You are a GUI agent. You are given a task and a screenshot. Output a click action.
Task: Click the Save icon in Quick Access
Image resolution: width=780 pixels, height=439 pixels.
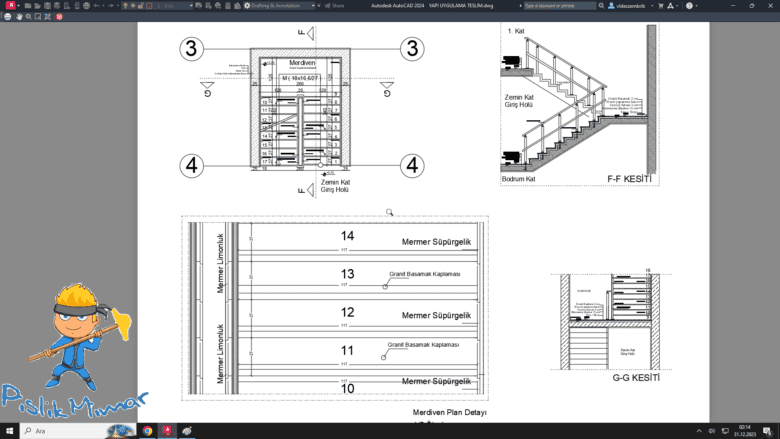46,6
